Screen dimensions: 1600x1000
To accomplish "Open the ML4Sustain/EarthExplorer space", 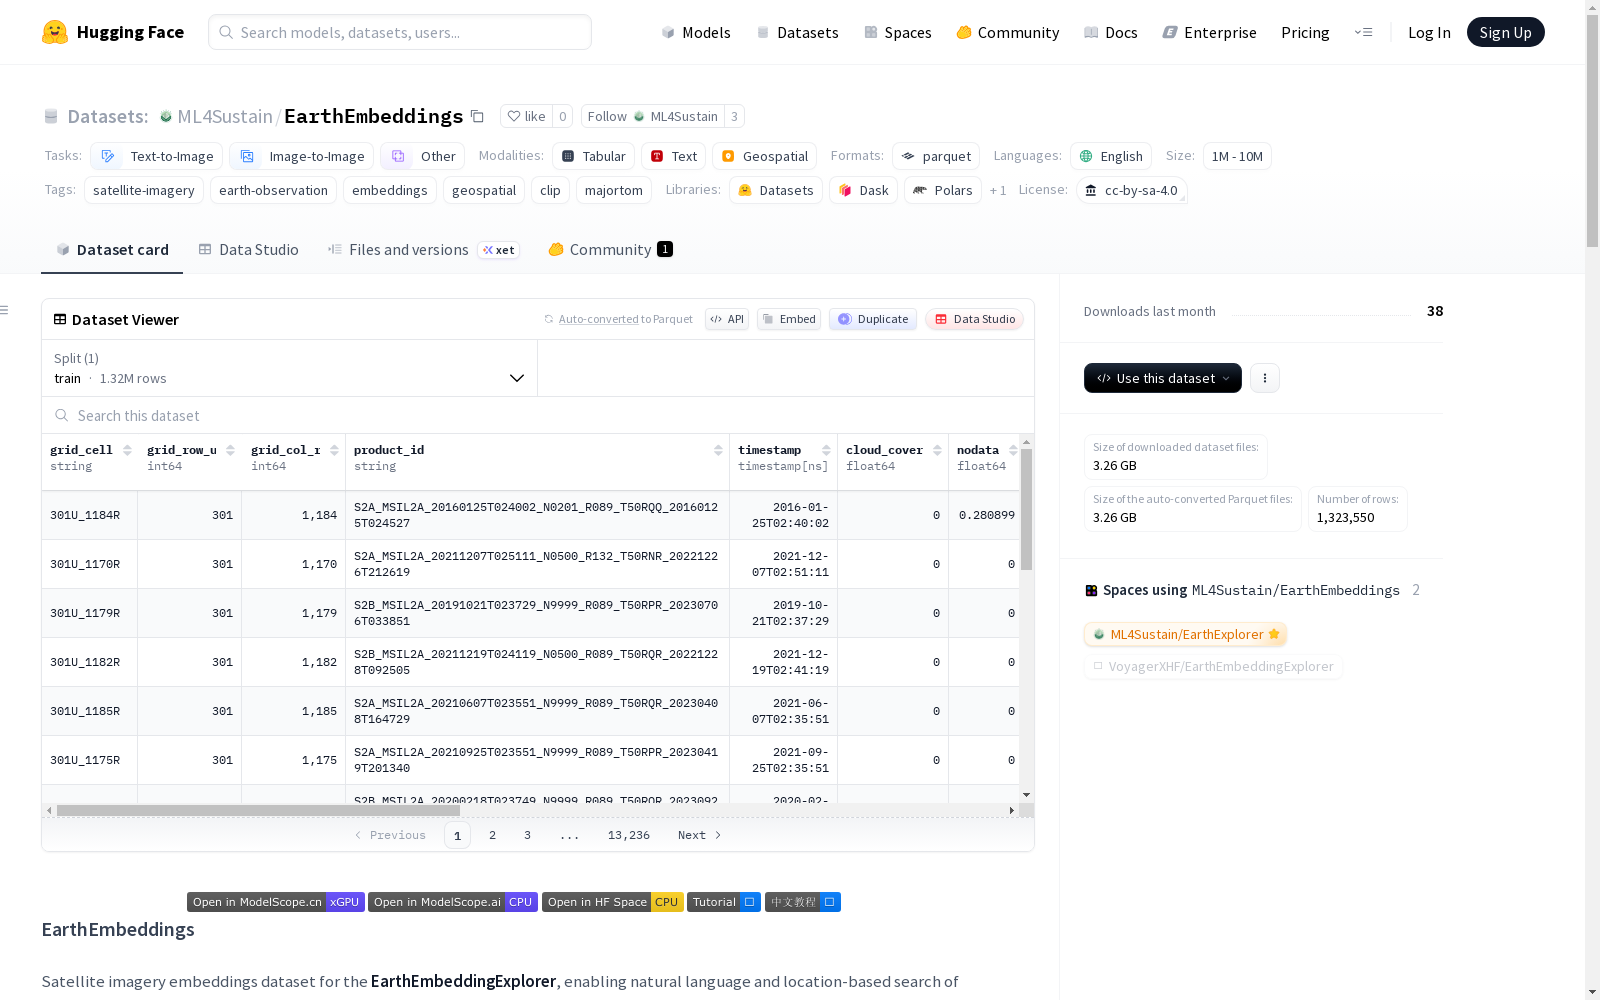I will pyautogui.click(x=1185, y=634).
